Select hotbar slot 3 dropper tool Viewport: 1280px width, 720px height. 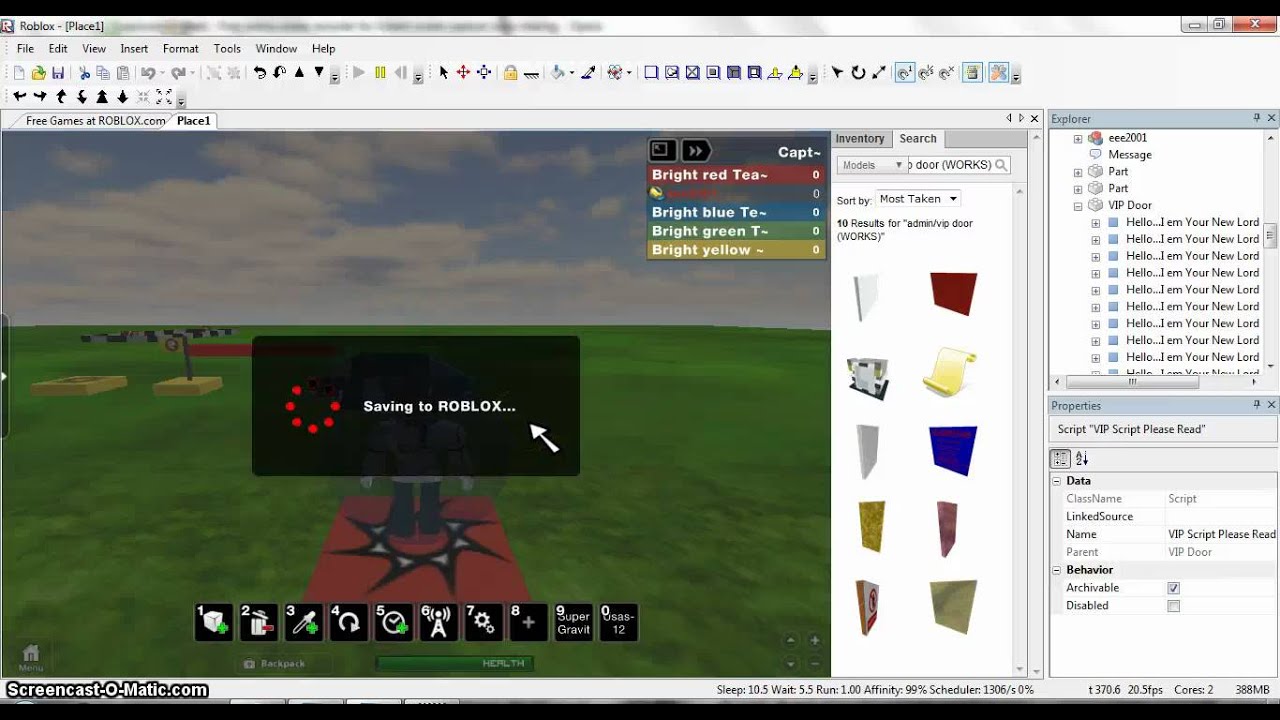pyautogui.click(x=303, y=622)
